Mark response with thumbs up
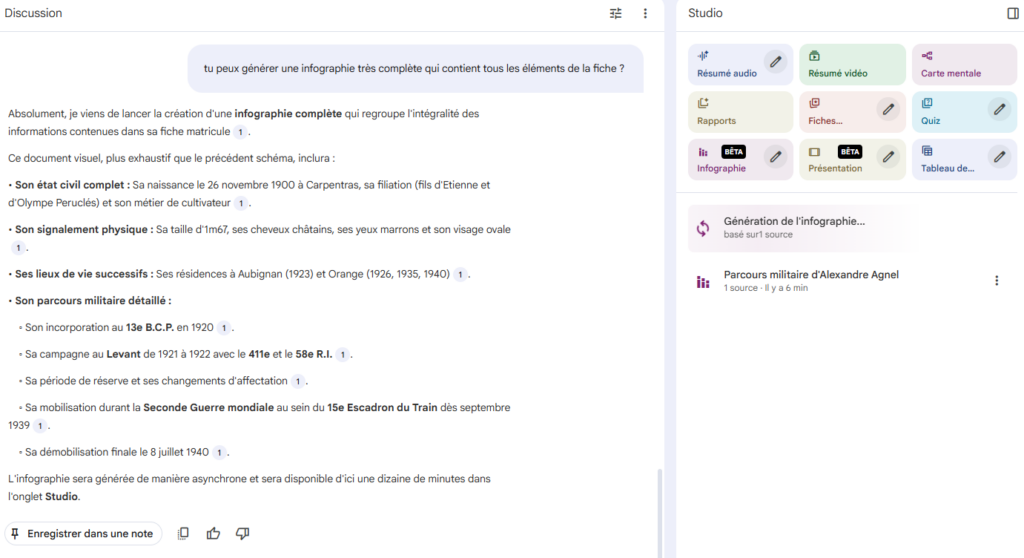 pos(213,534)
